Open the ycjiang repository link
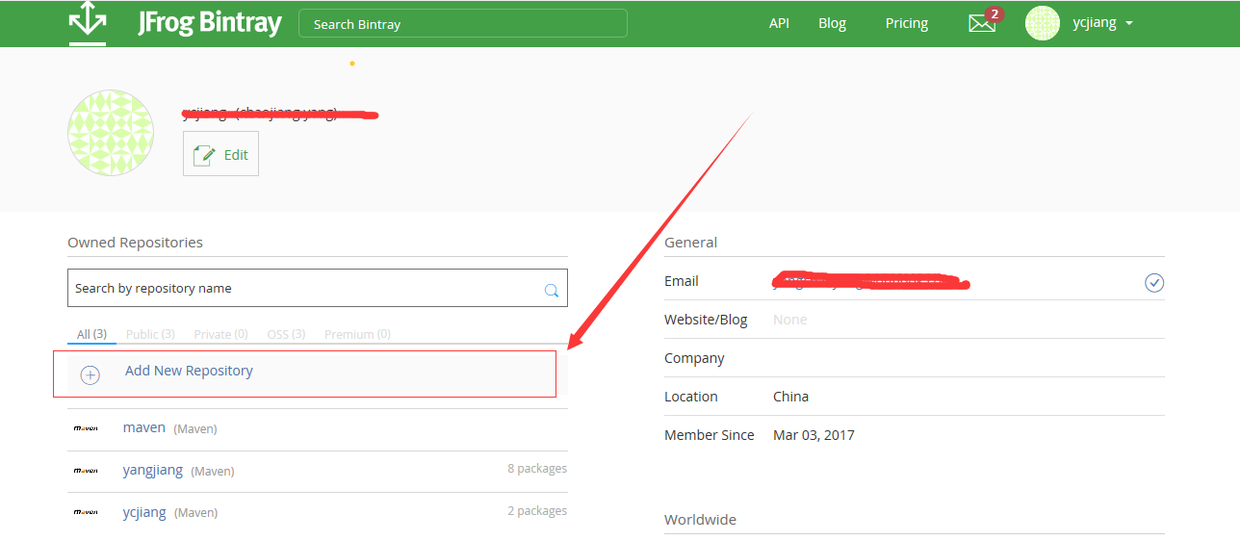Viewport: 1240px width, 541px height. (x=144, y=512)
